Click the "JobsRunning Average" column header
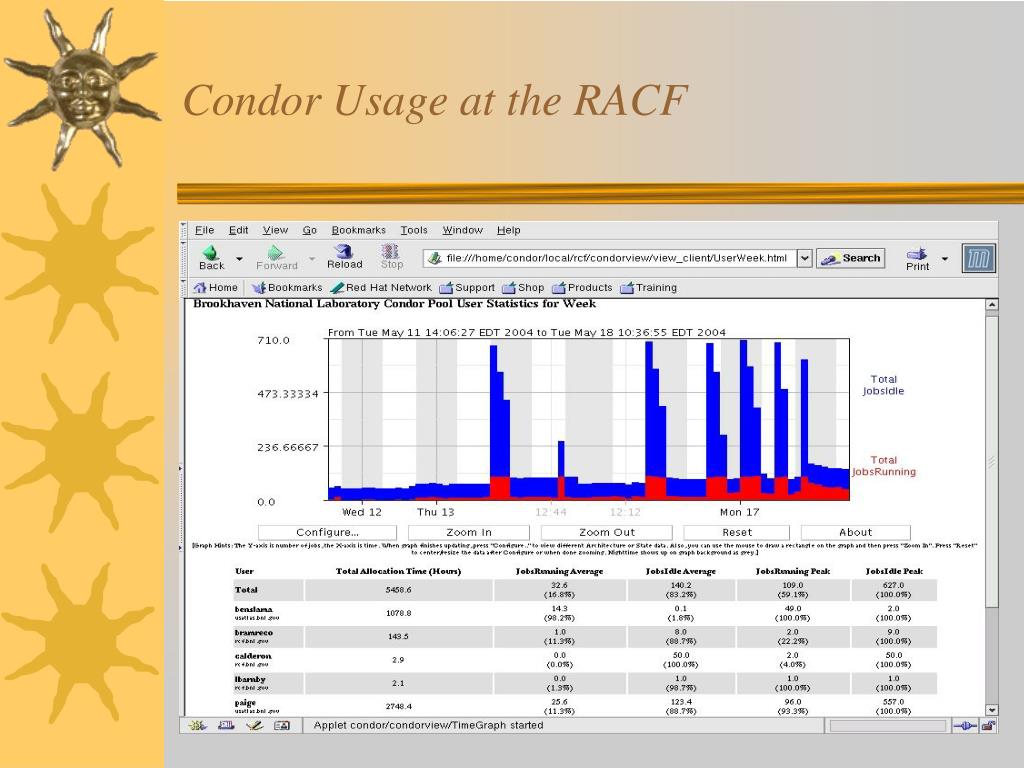Screen dimensions: 1024x768 (560, 571)
